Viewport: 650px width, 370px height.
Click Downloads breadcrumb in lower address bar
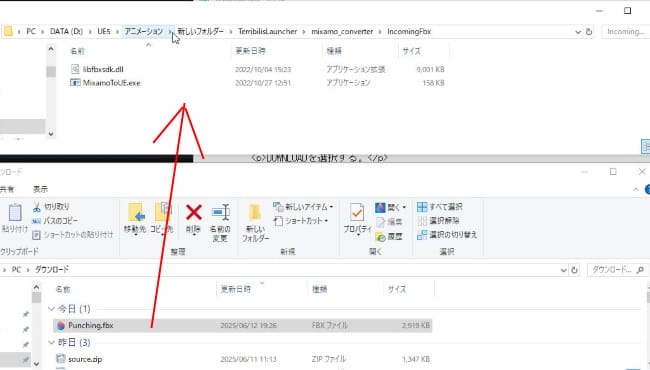52,270
